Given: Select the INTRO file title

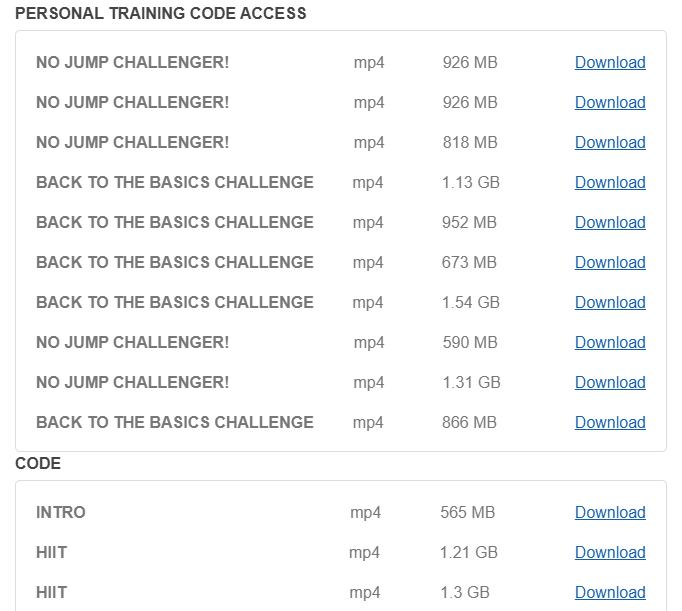Looking at the screenshot, I should click(x=61, y=512).
